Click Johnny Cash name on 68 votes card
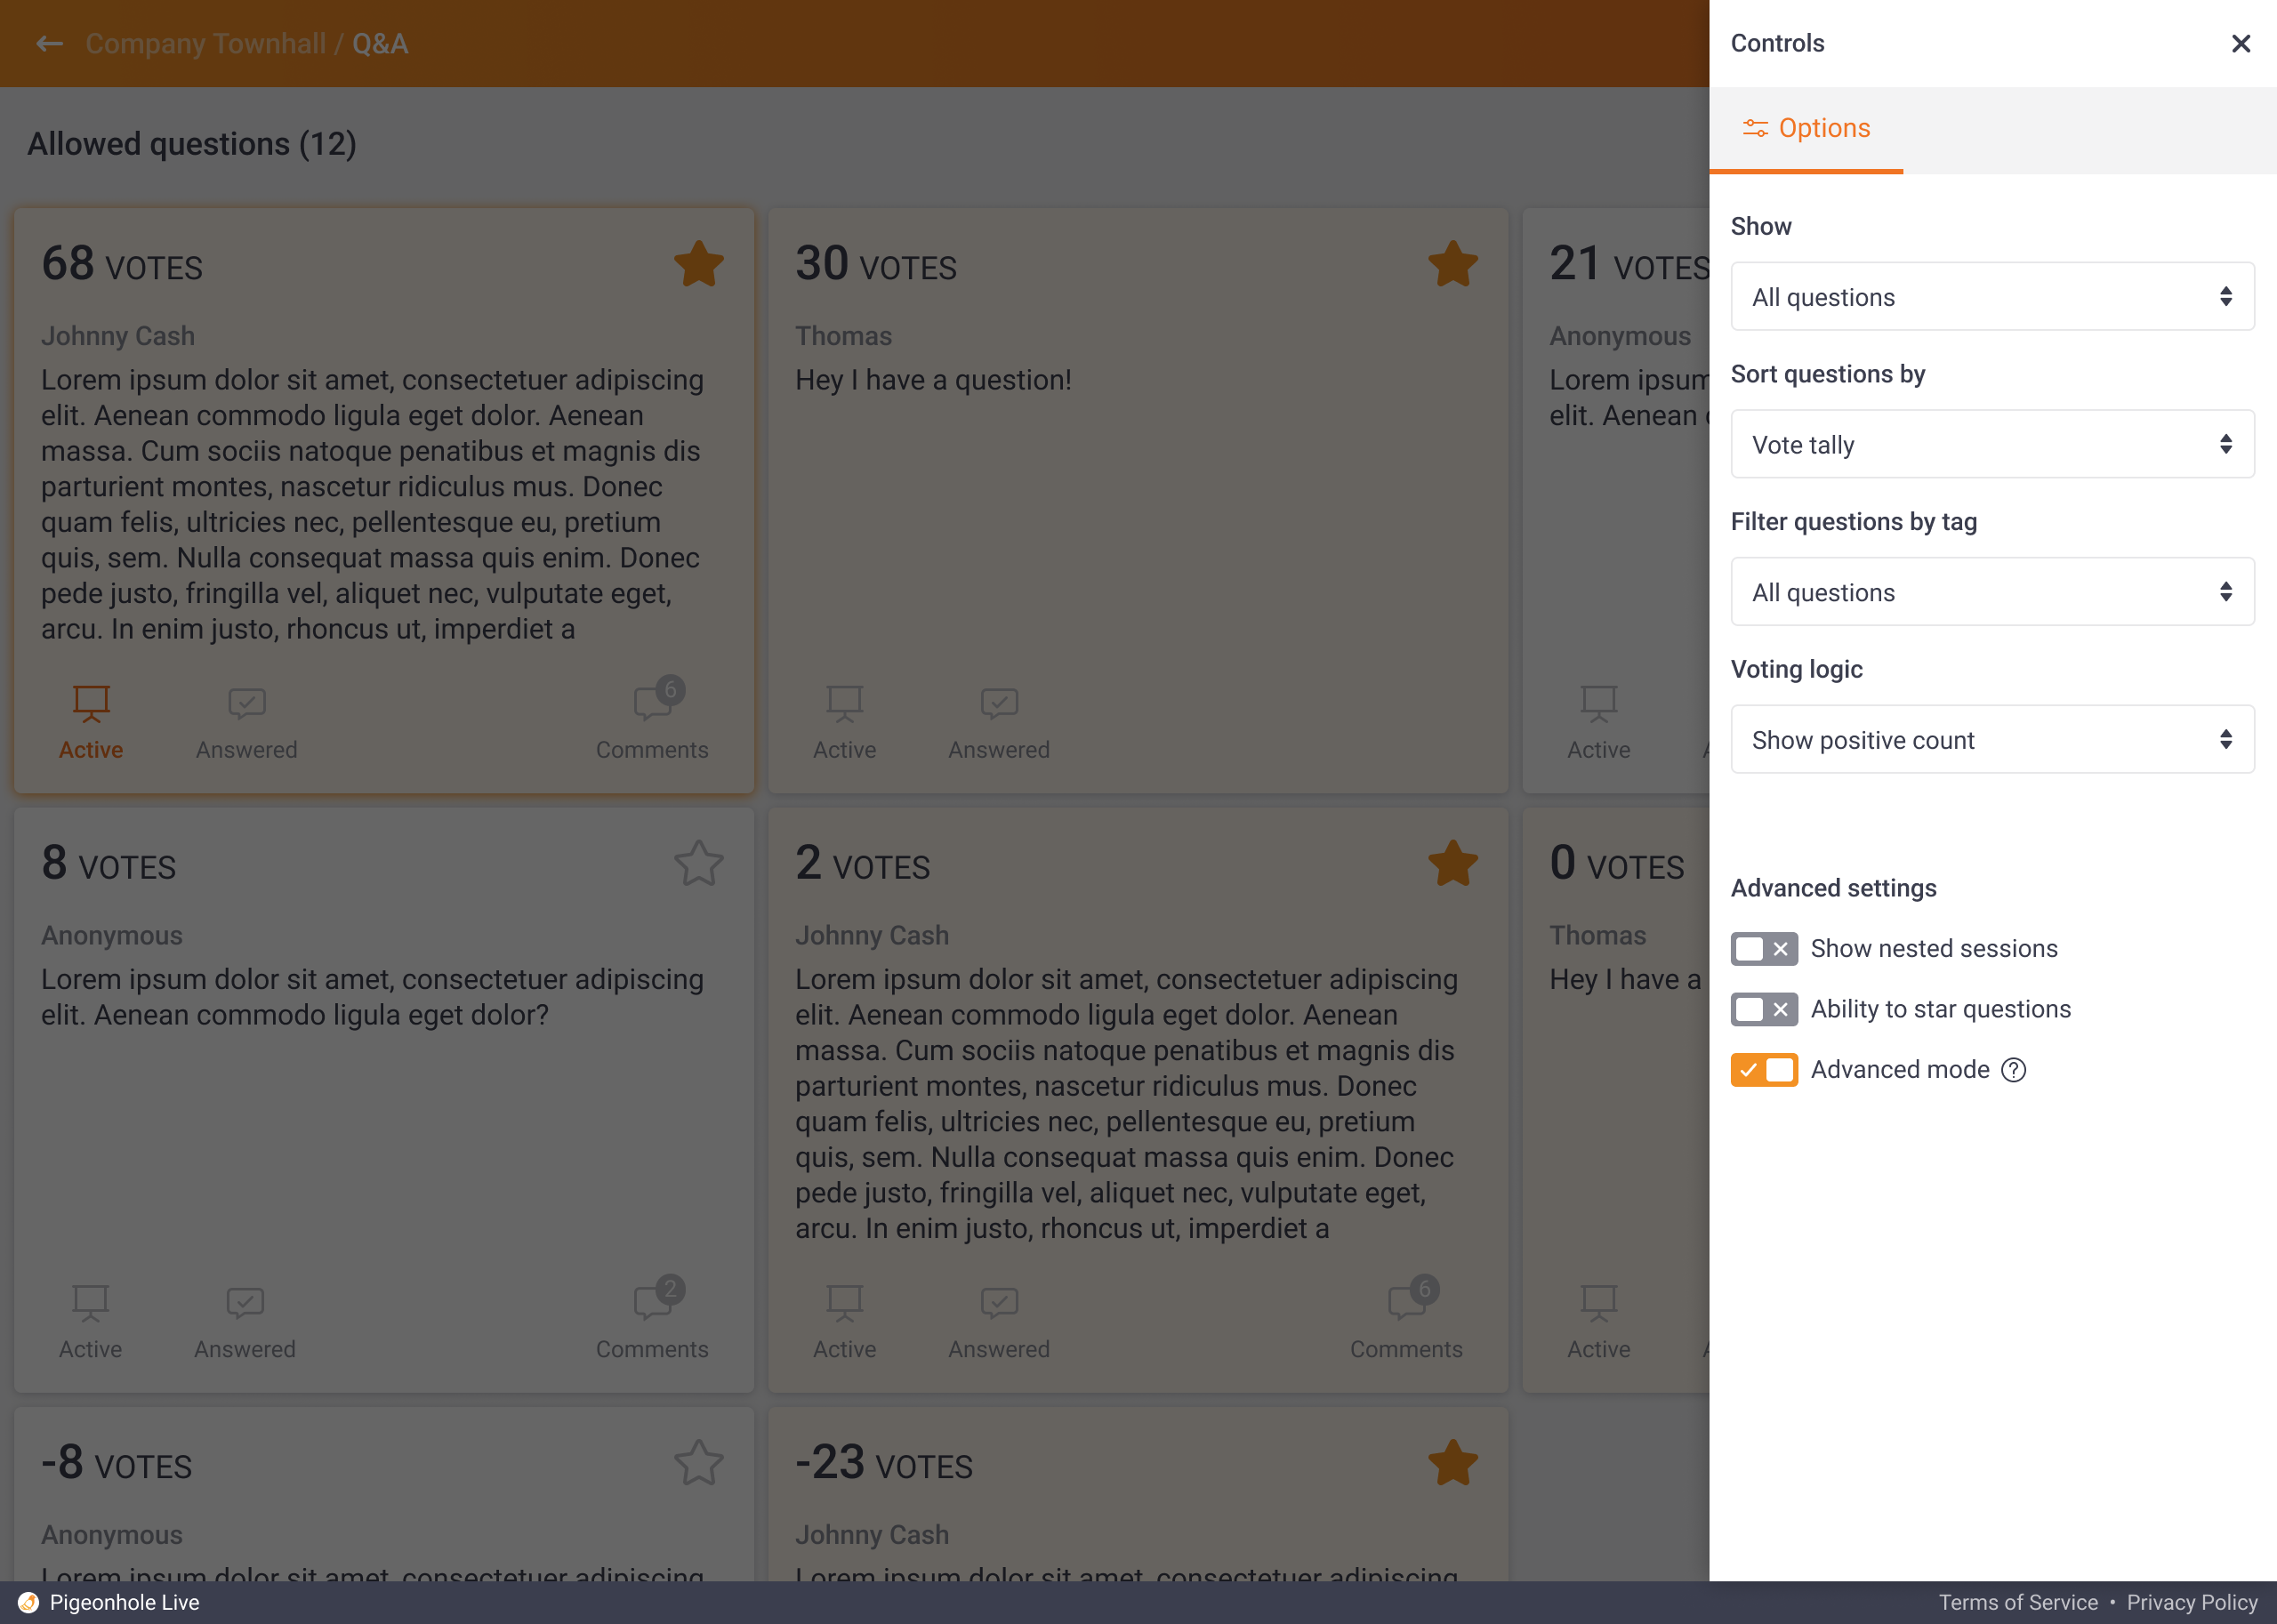2277x1624 pixels. pos(118,336)
